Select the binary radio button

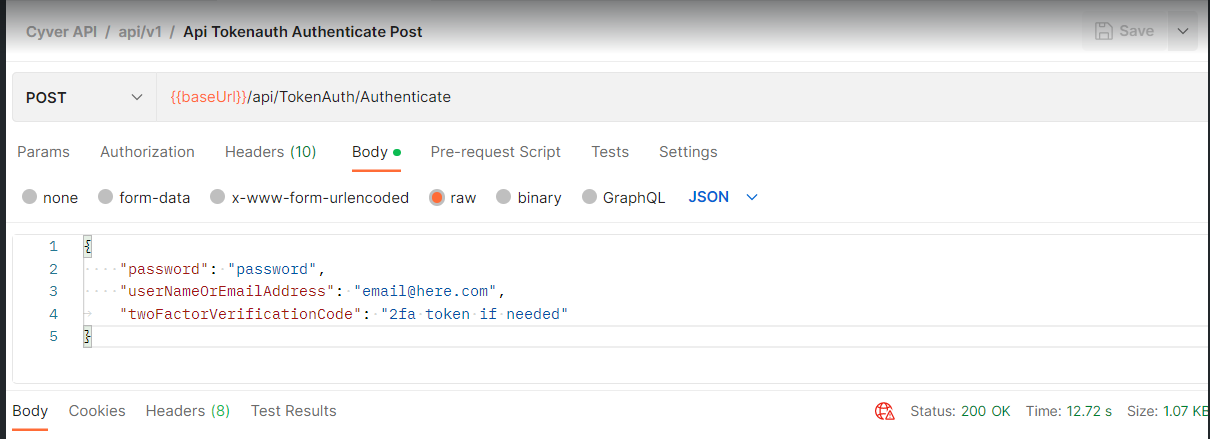(x=504, y=197)
